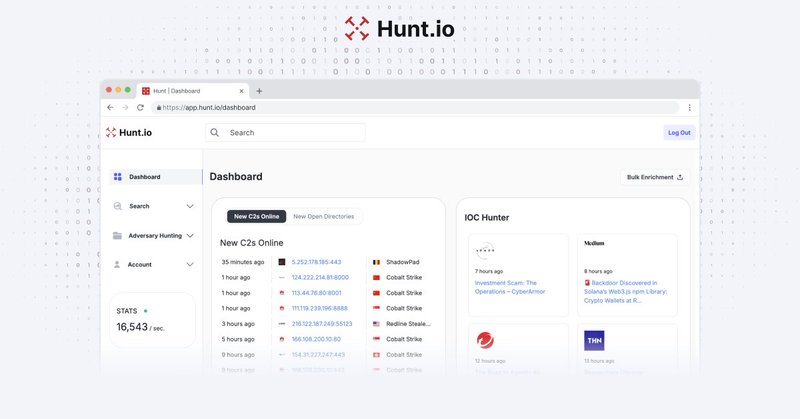Image resolution: width=800 pixels, height=419 pixels.
Task: Click the 16,543 / sec stats value
Action: 140,327
